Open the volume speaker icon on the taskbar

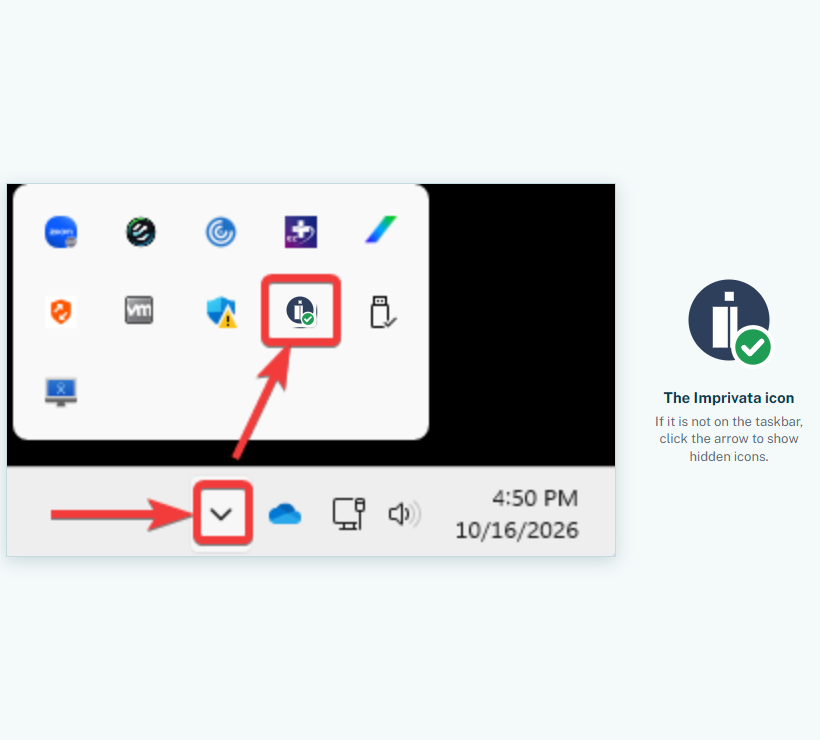[404, 514]
